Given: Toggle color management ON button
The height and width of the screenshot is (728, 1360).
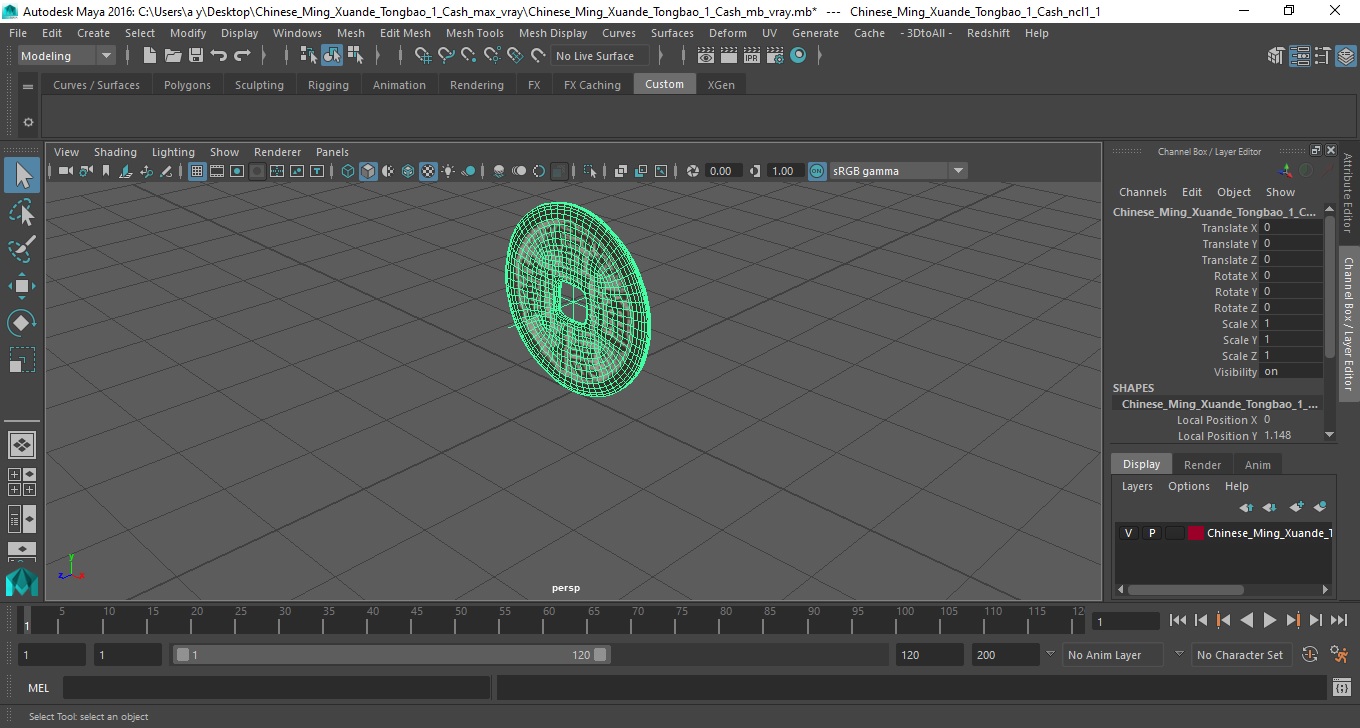Looking at the screenshot, I should [x=817, y=171].
